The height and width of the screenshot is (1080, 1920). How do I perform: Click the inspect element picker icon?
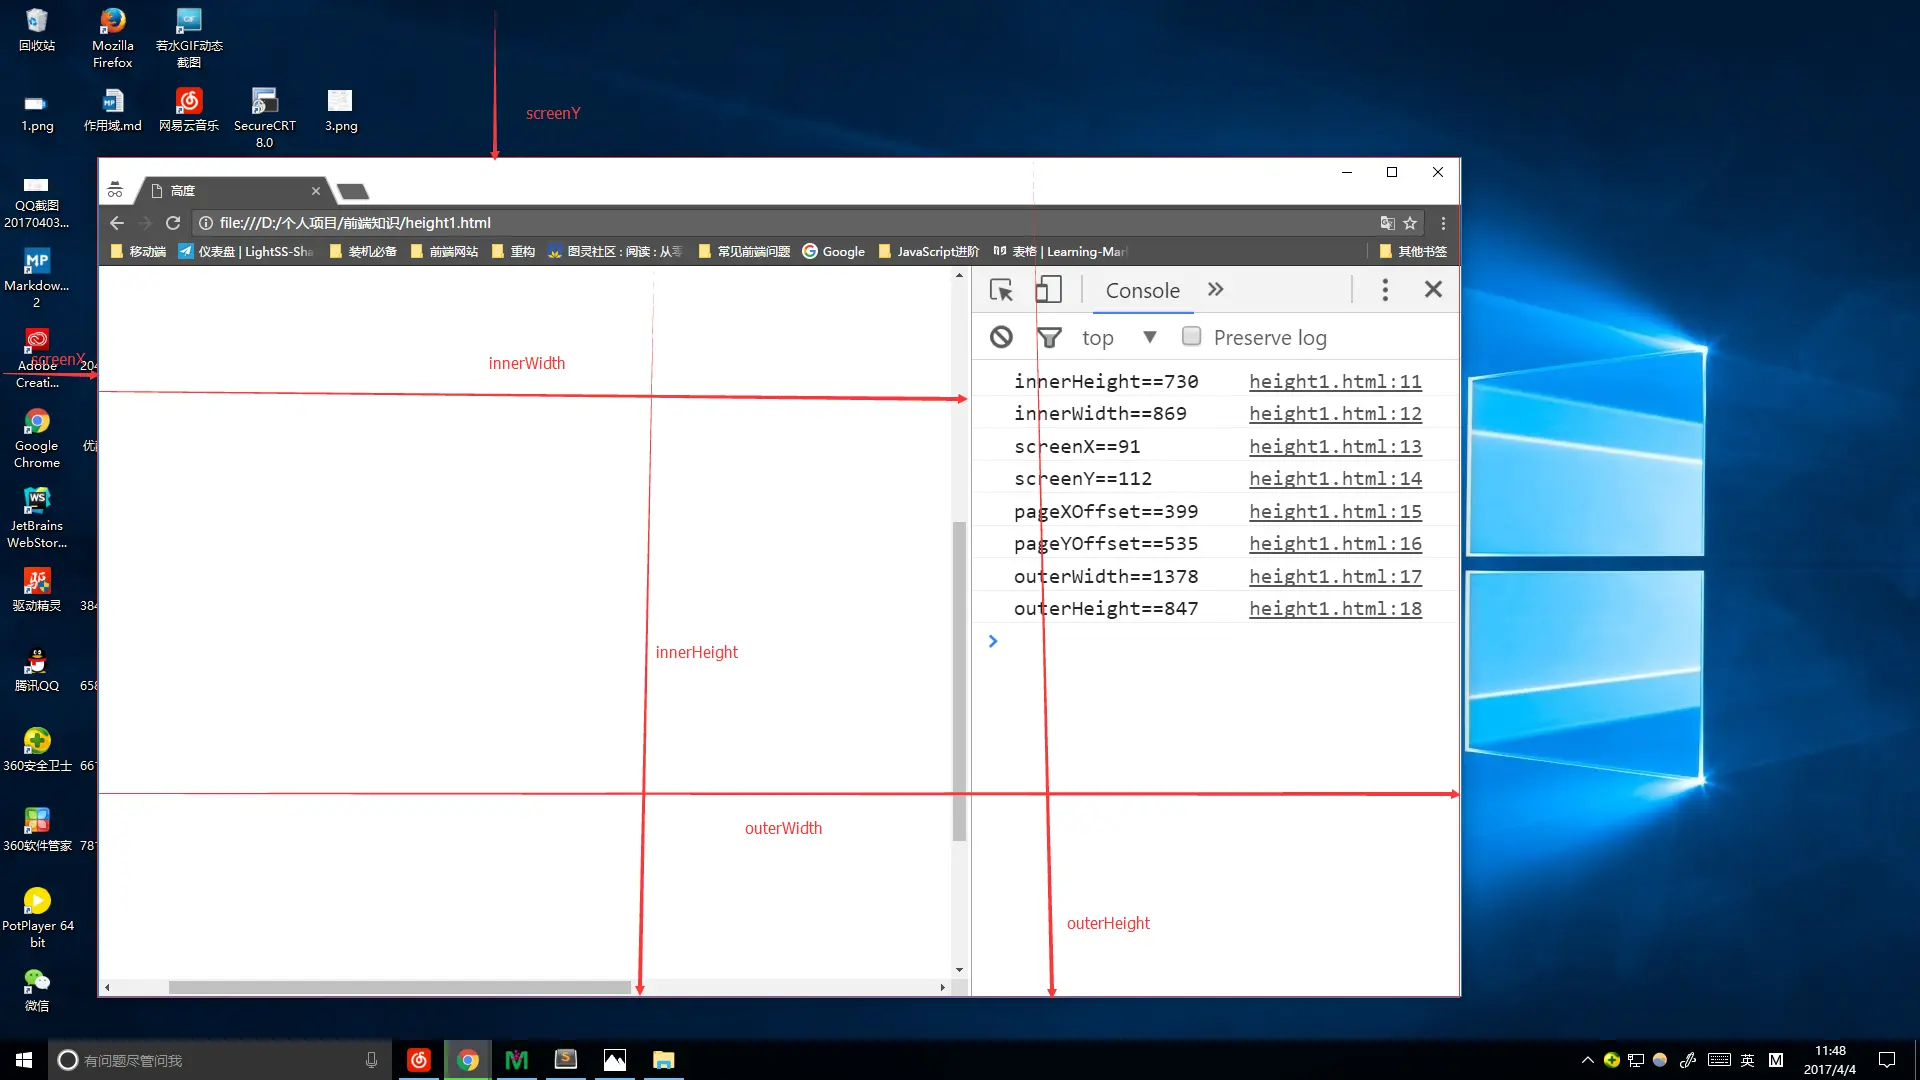pyautogui.click(x=1001, y=290)
